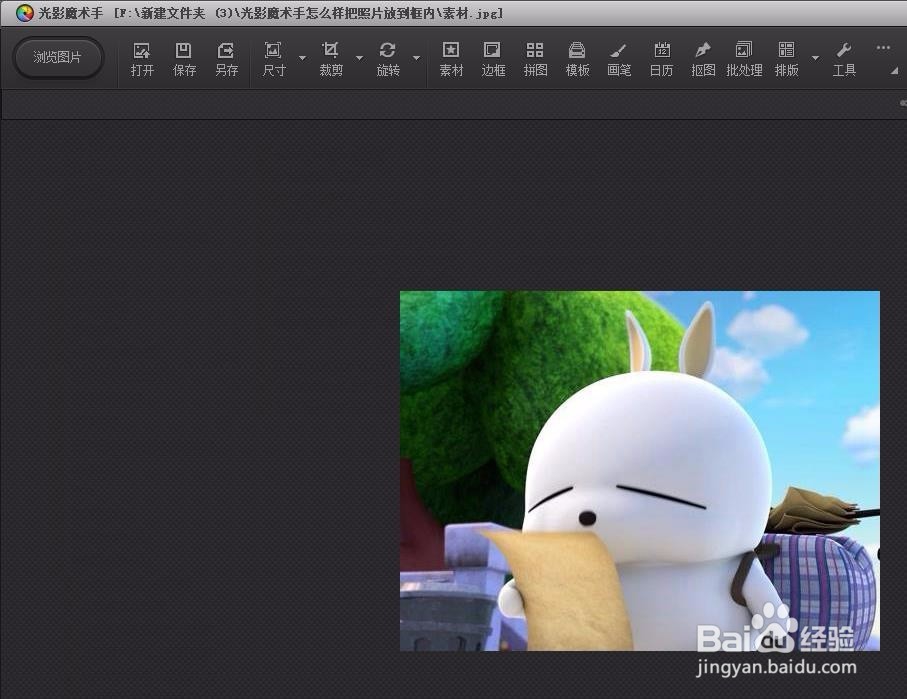Open the 抠图 cutout tool
The height and width of the screenshot is (699, 907).
pyautogui.click(x=703, y=59)
